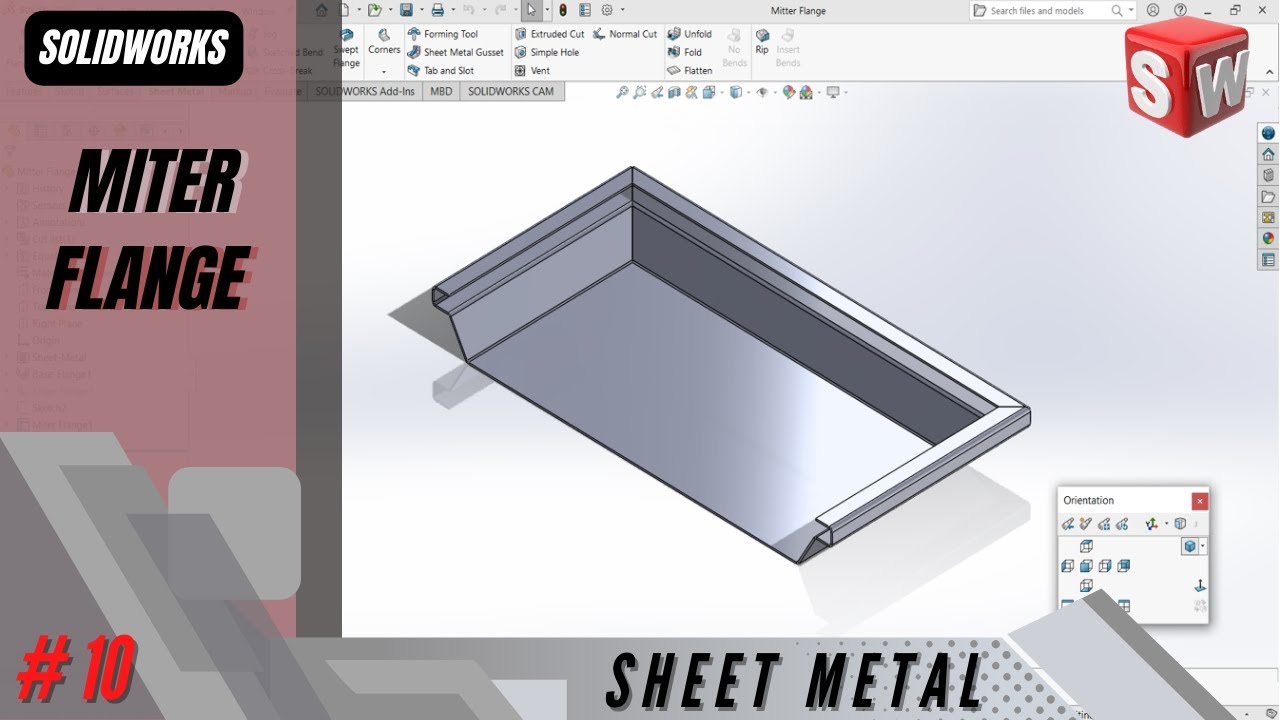
Task: Click the Hide/Show Items eye icon
Action: click(762, 92)
